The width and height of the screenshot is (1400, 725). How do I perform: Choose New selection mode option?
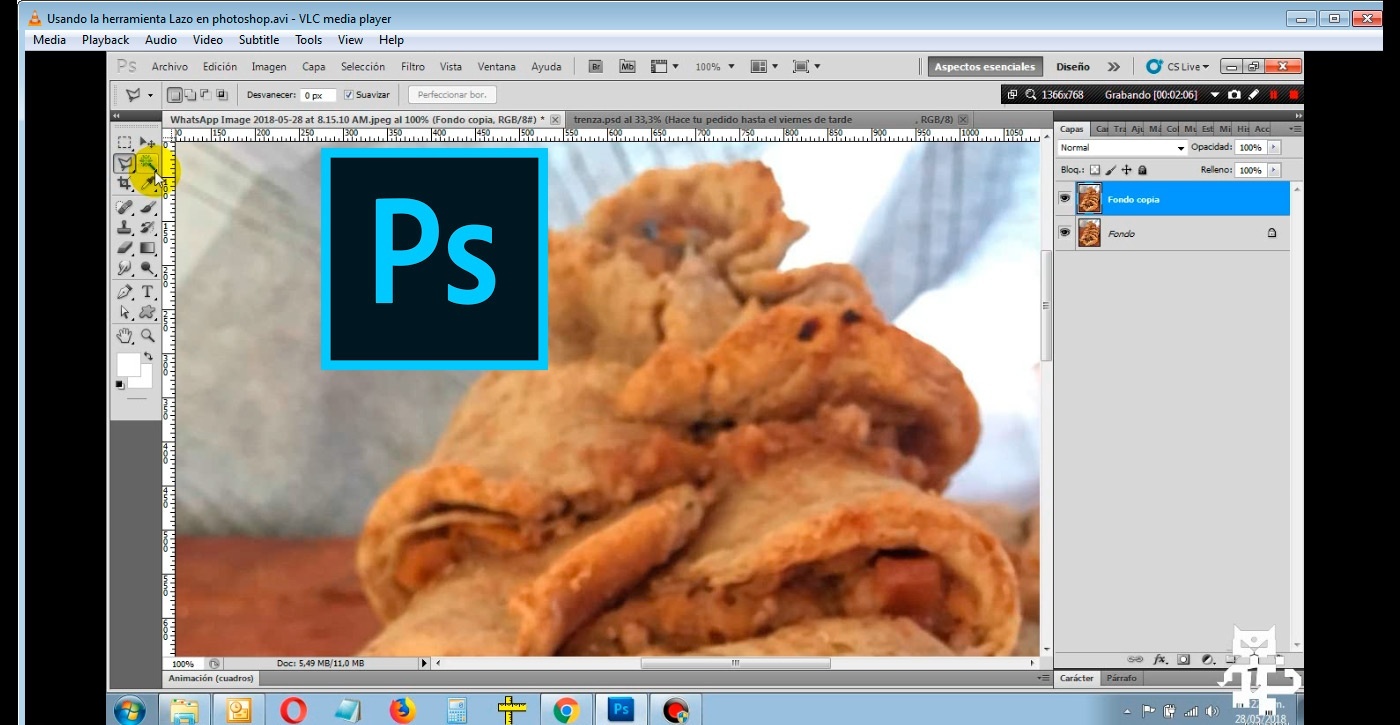coord(175,95)
